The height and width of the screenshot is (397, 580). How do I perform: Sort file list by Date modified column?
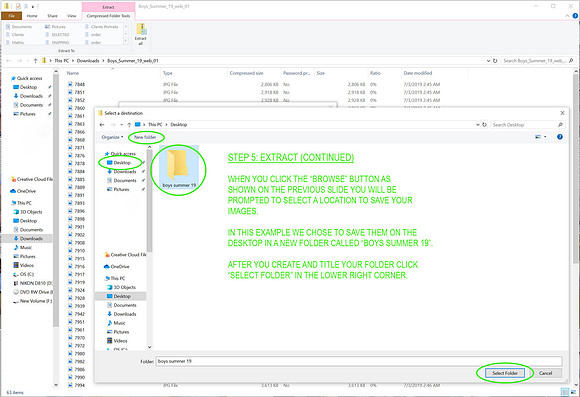[418, 73]
